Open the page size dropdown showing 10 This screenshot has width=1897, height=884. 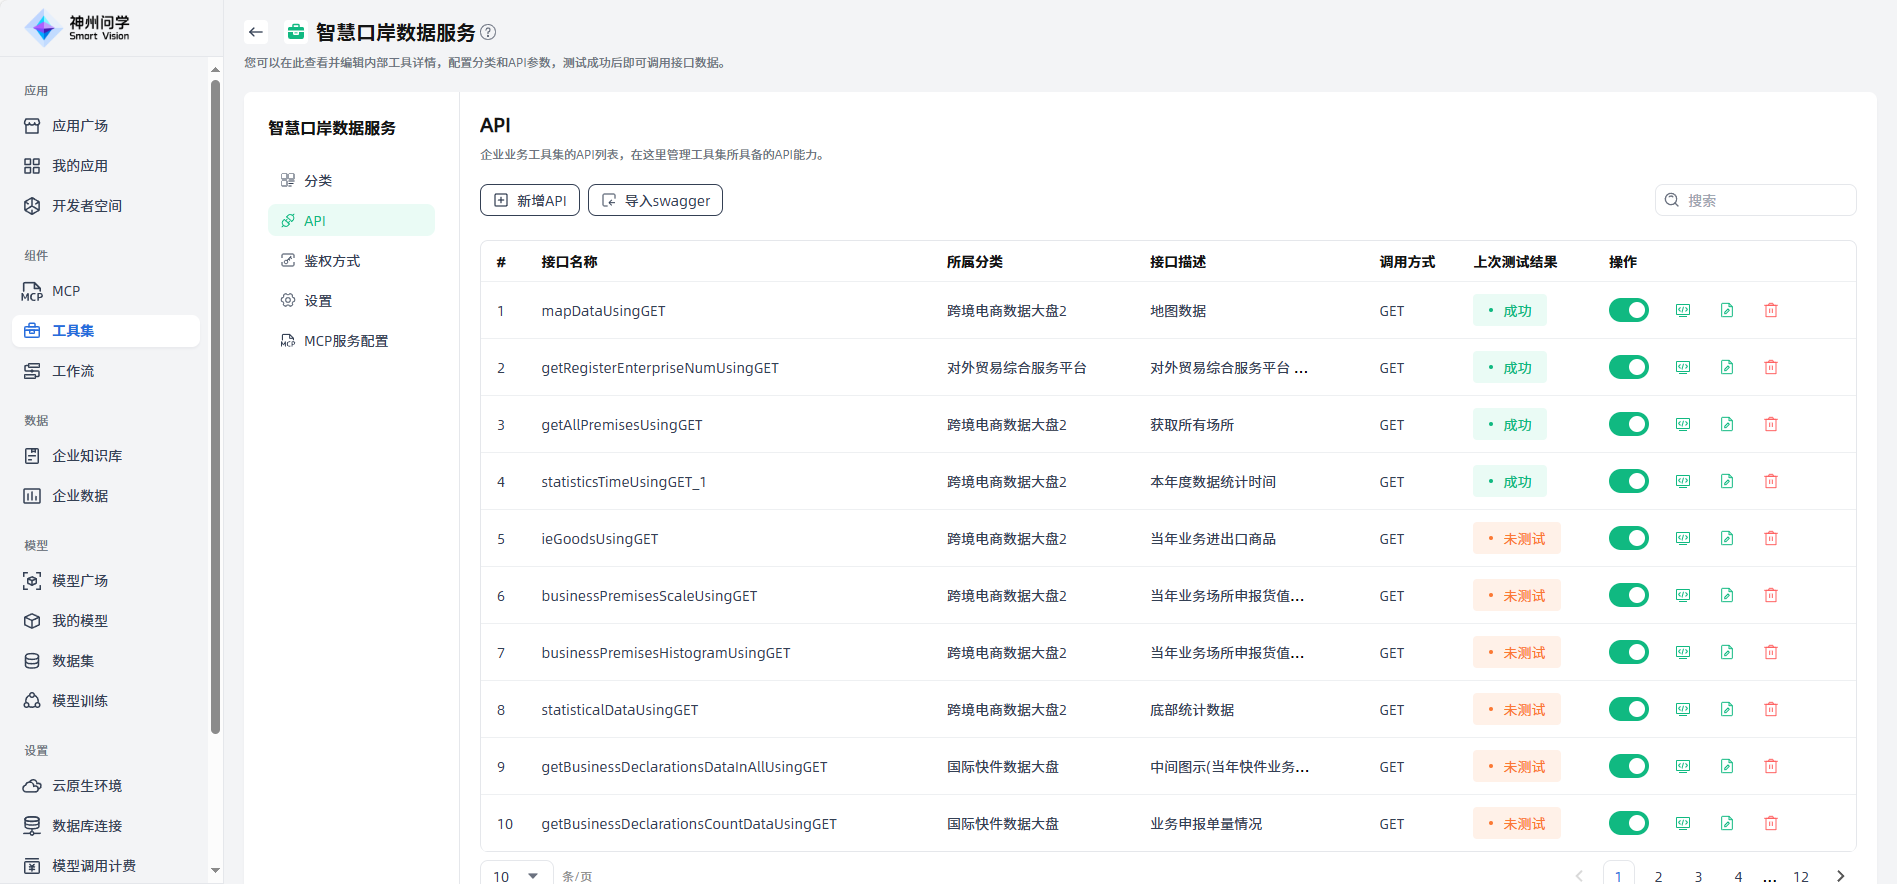[x=516, y=875]
